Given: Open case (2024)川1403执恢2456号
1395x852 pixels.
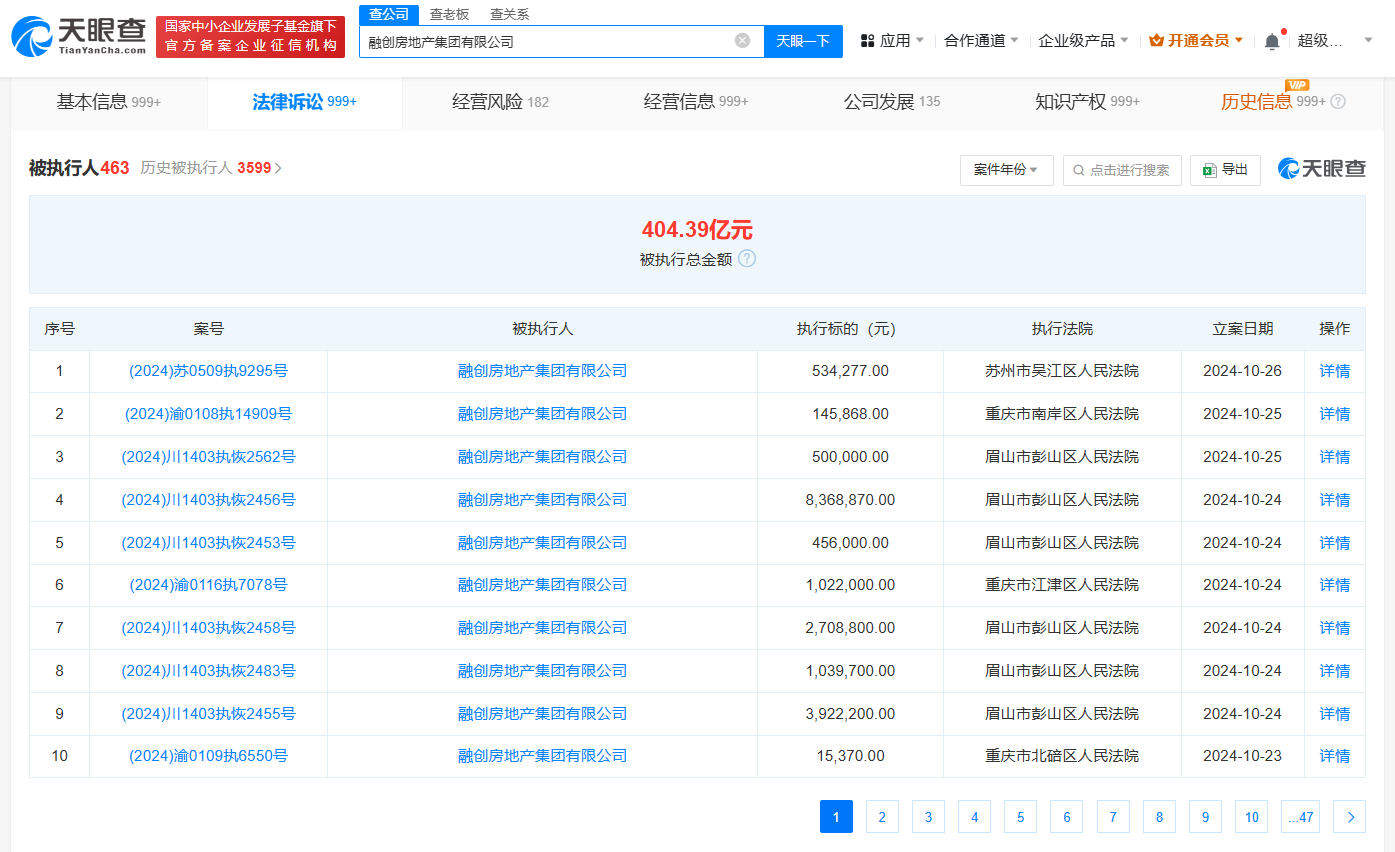Looking at the screenshot, I should [208, 500].
